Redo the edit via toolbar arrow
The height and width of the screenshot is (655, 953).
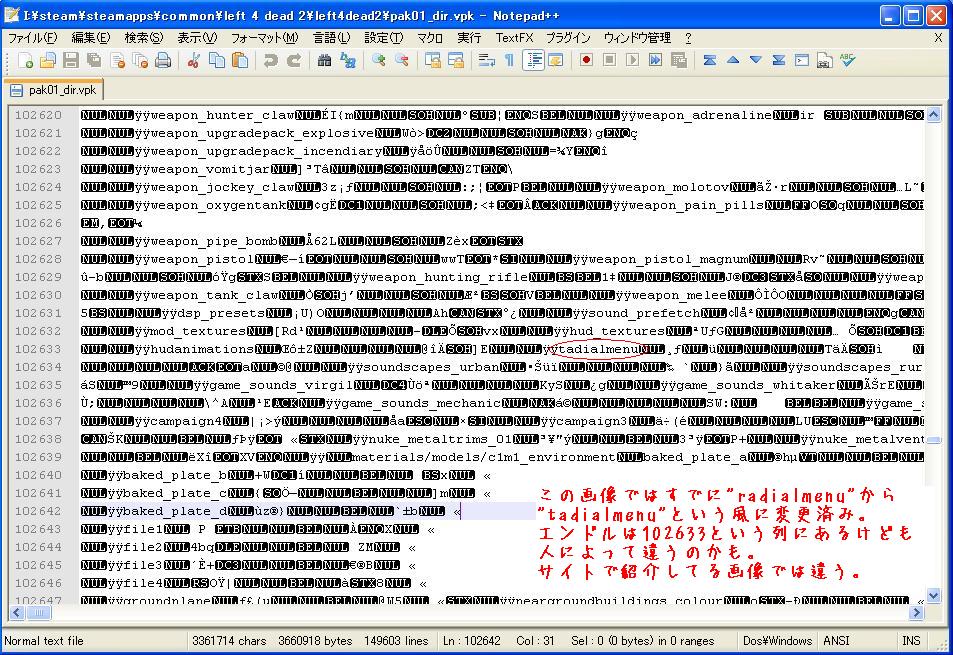pos(294,60)
